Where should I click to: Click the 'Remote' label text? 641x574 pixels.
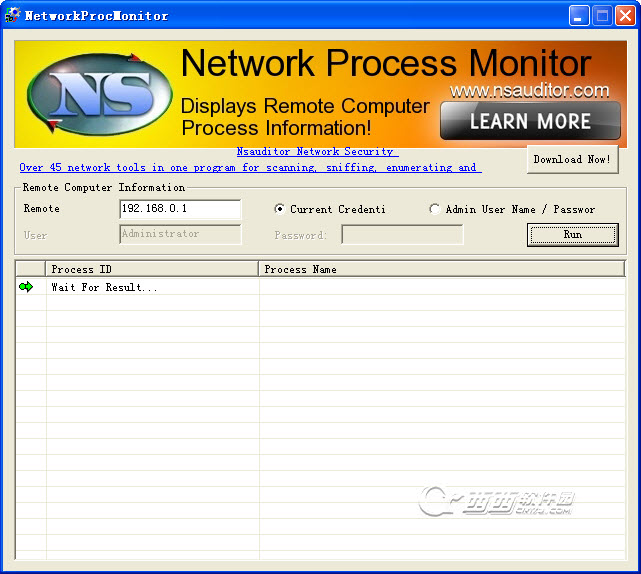click(42, 209)
